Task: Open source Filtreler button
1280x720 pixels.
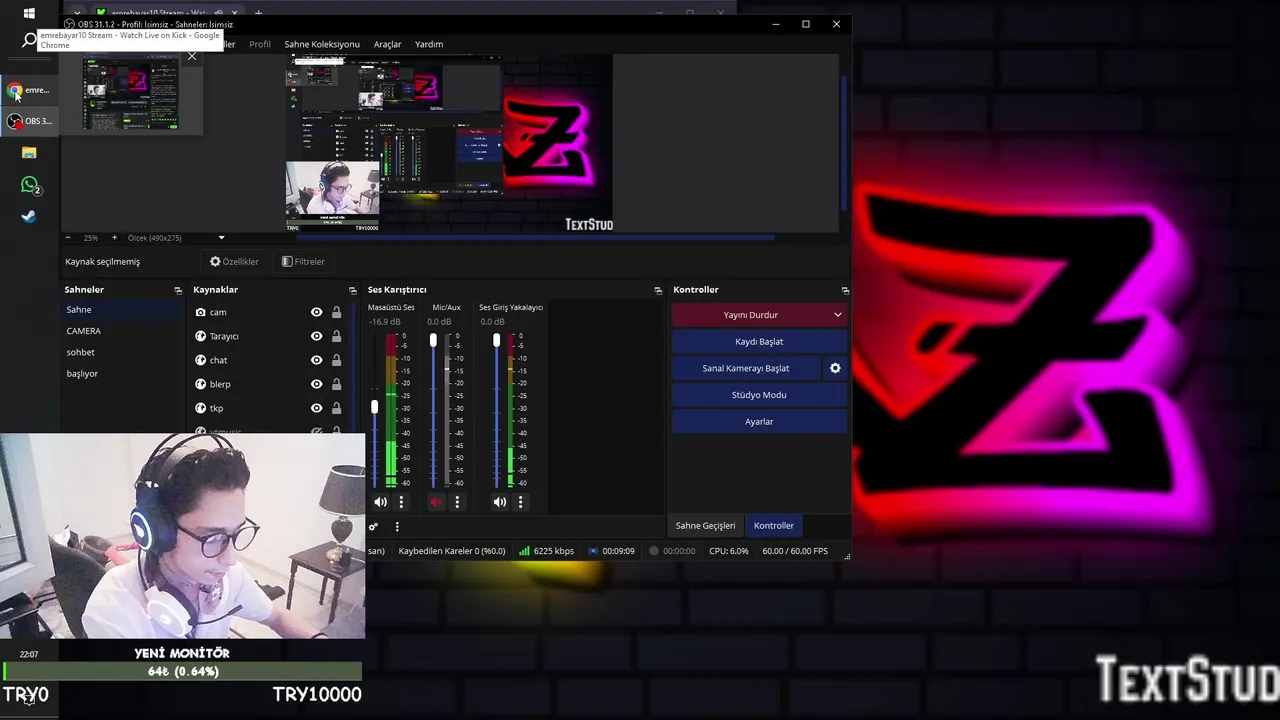Action: 303,262
